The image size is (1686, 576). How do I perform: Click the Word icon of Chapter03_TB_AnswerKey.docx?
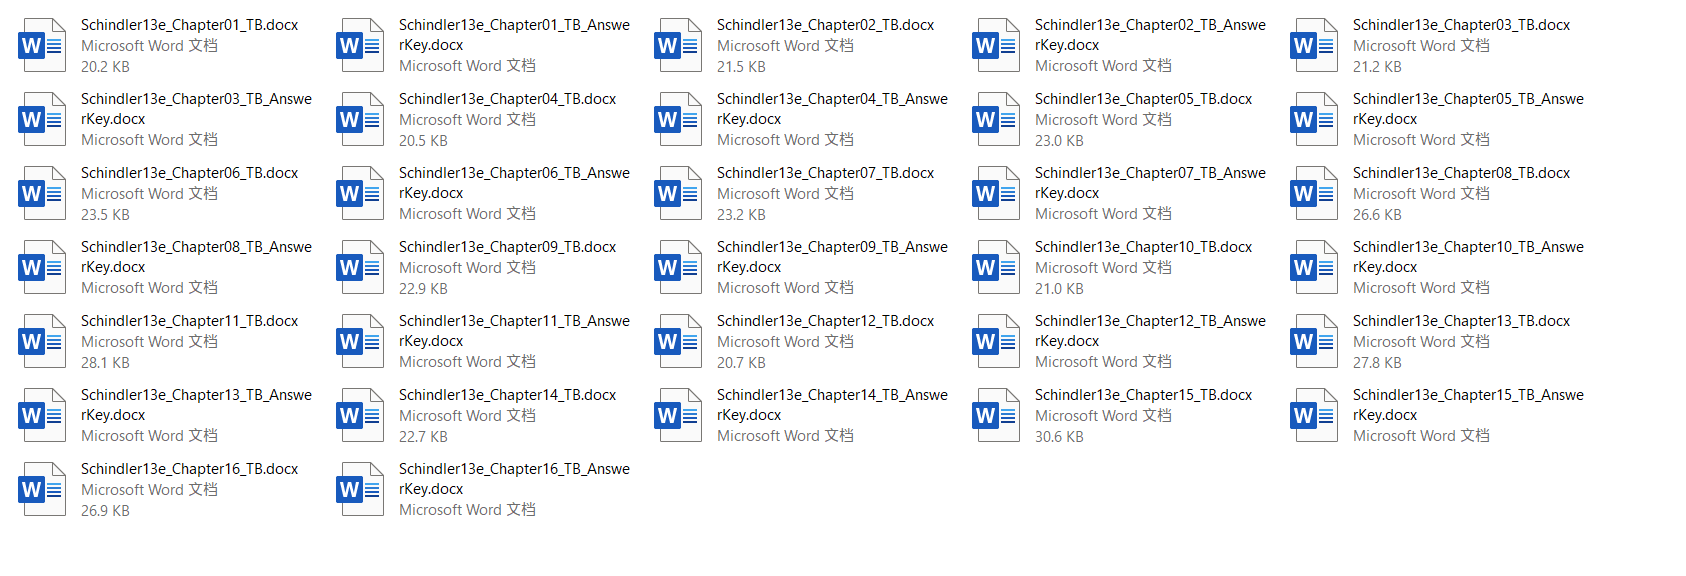tap(42, 119)
